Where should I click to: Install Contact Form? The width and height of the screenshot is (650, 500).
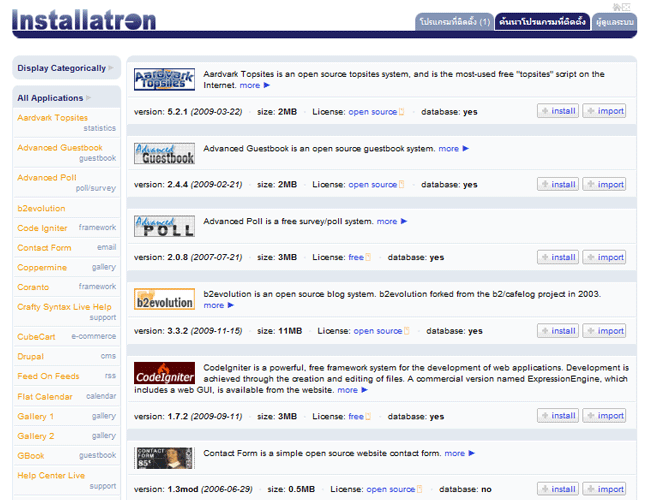[x=558, y=489]
